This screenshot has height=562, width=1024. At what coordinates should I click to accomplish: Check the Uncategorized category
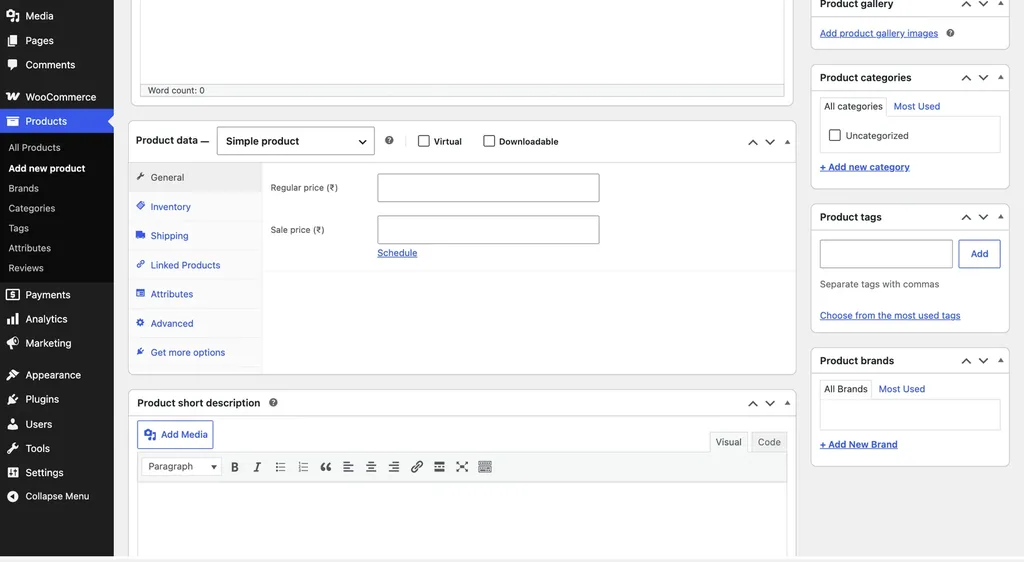(835, 135)
